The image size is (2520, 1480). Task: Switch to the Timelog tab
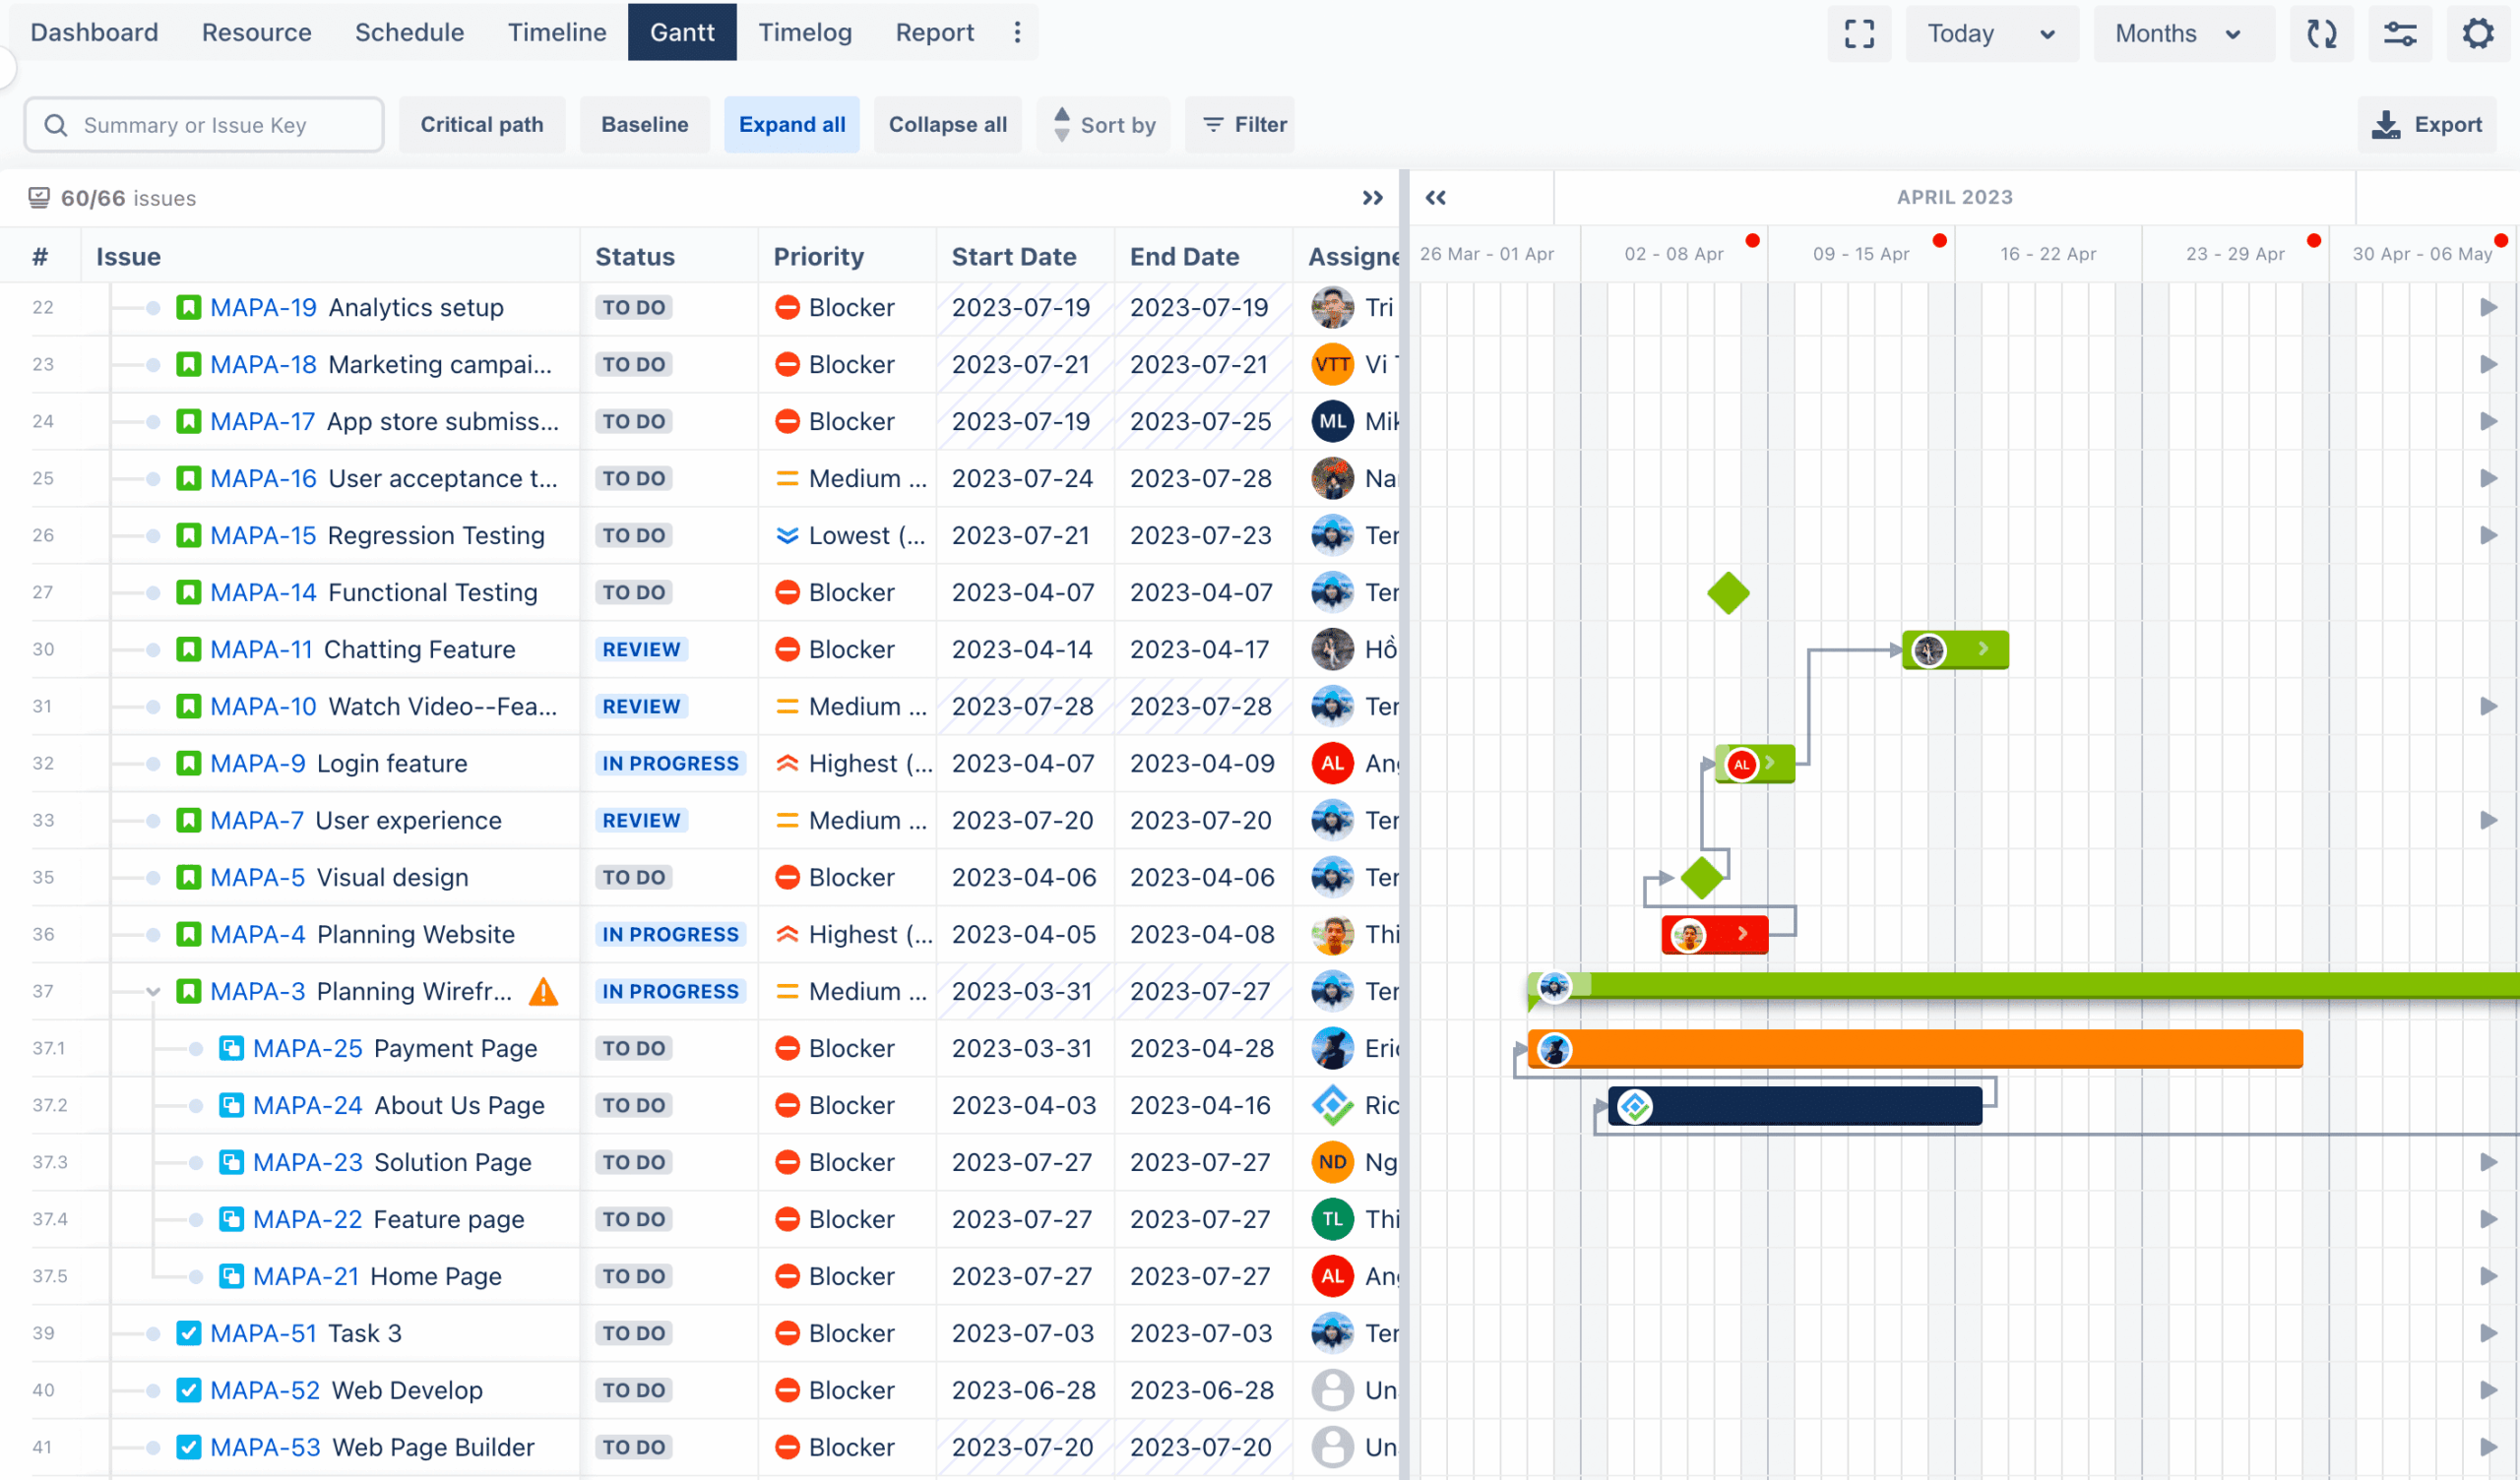[805, 32]
